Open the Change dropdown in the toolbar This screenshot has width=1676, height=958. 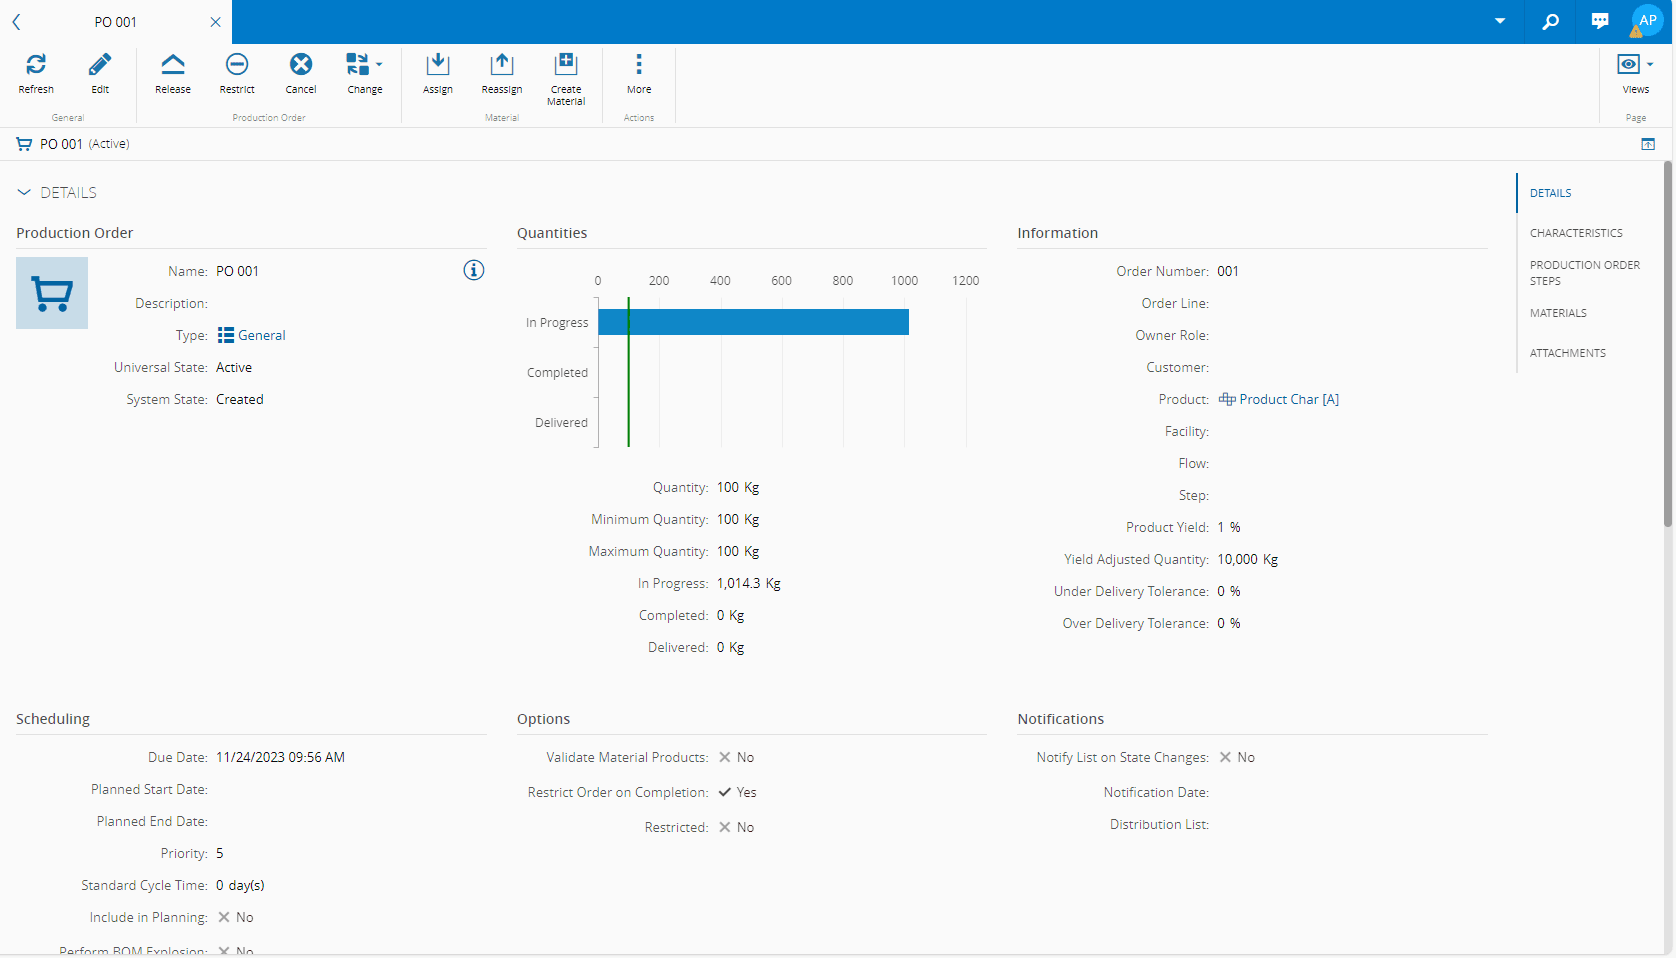pos(365,65)
